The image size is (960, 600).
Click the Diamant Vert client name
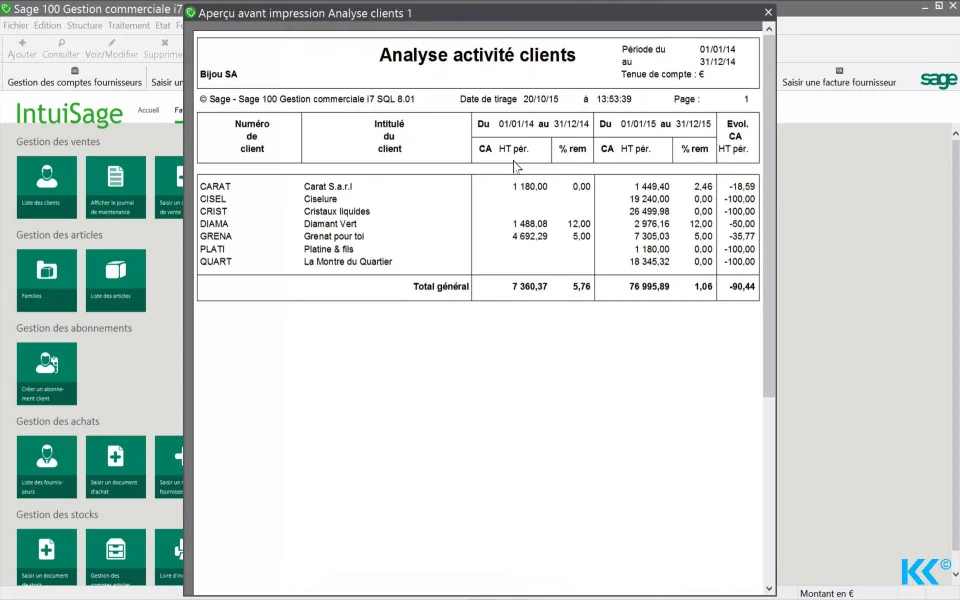[x=330, y=224]
